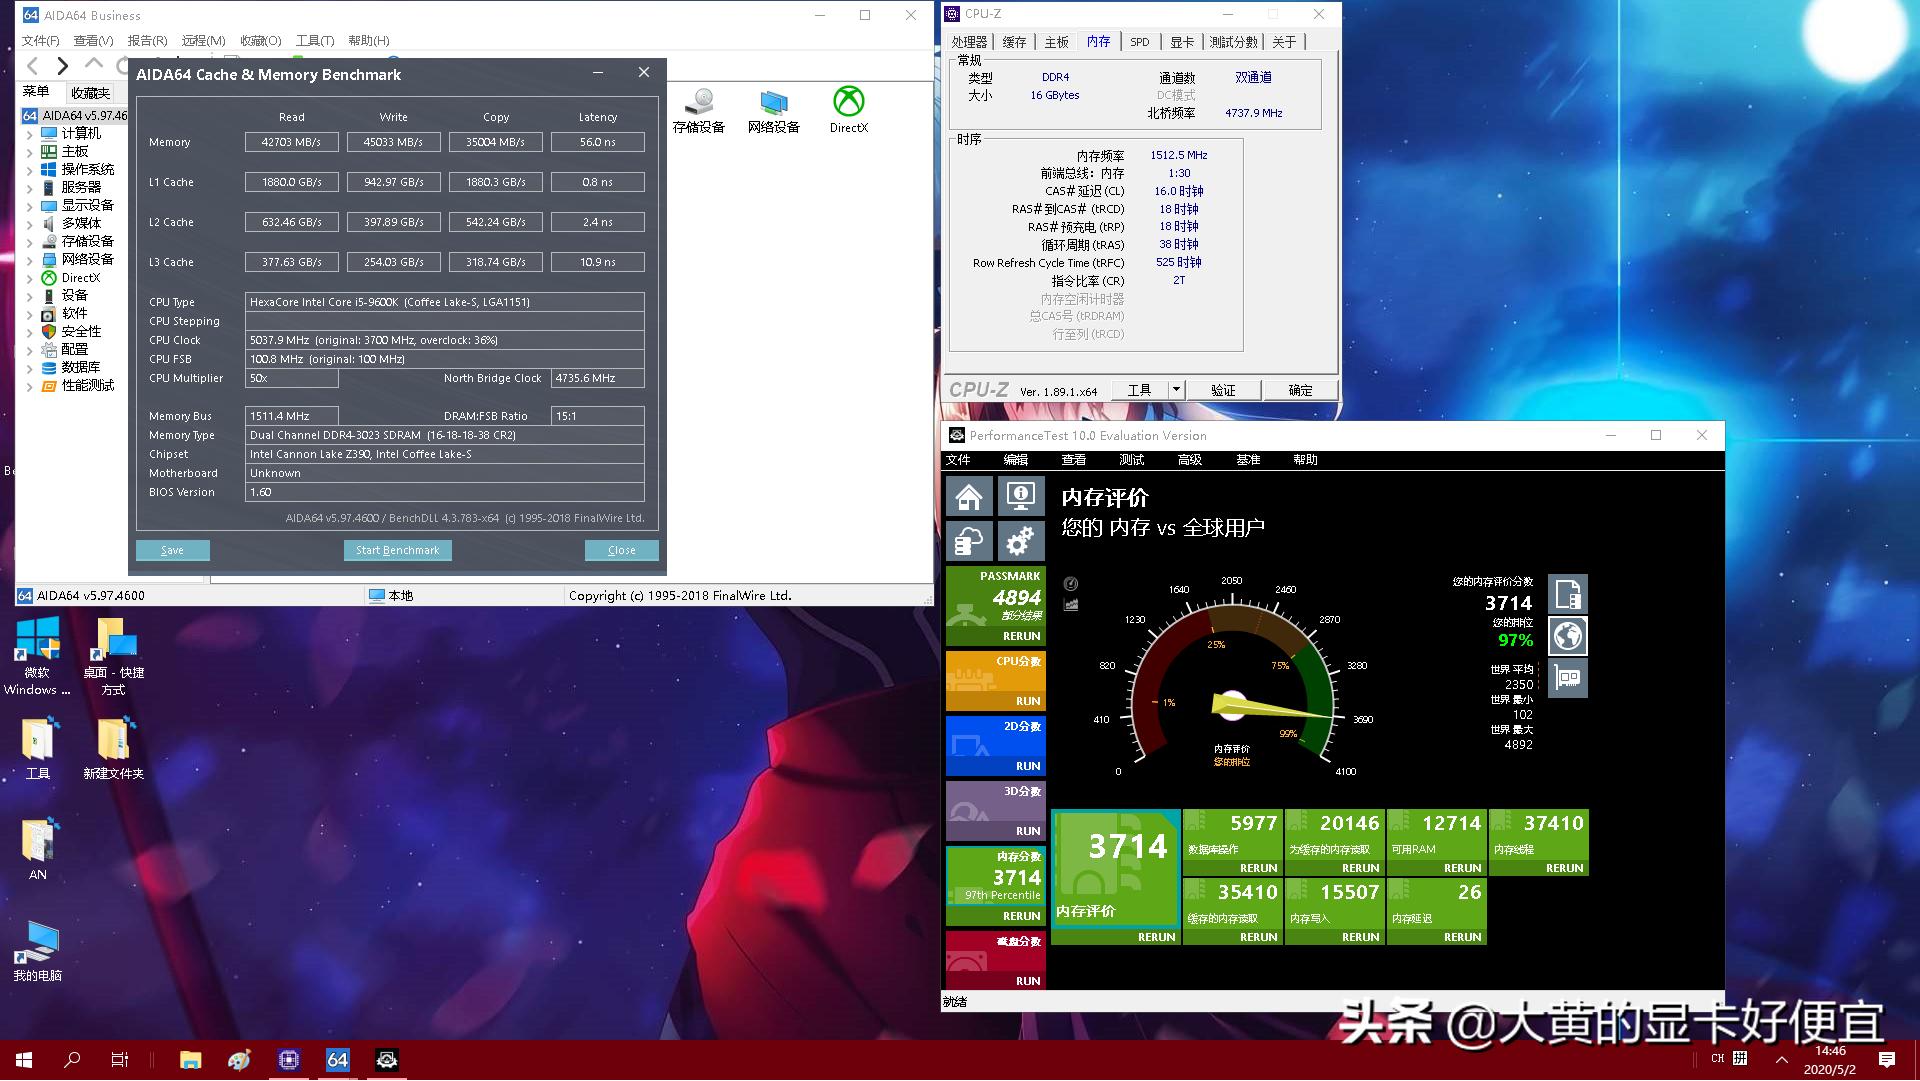The image size is (1920, 1081).
Task: Click the 验证 button in CPU-Z
Action: (x=1223, y=390)
